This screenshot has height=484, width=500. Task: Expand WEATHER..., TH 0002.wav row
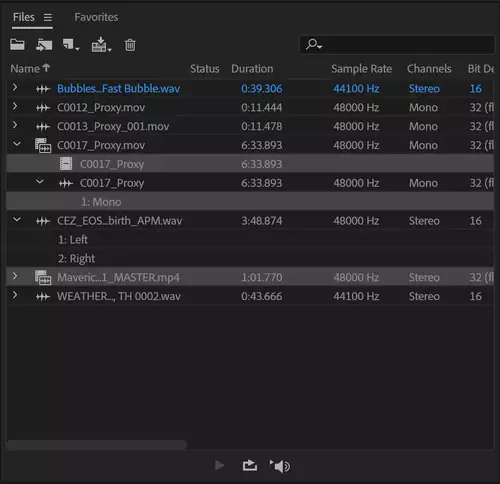pos(15,295)
